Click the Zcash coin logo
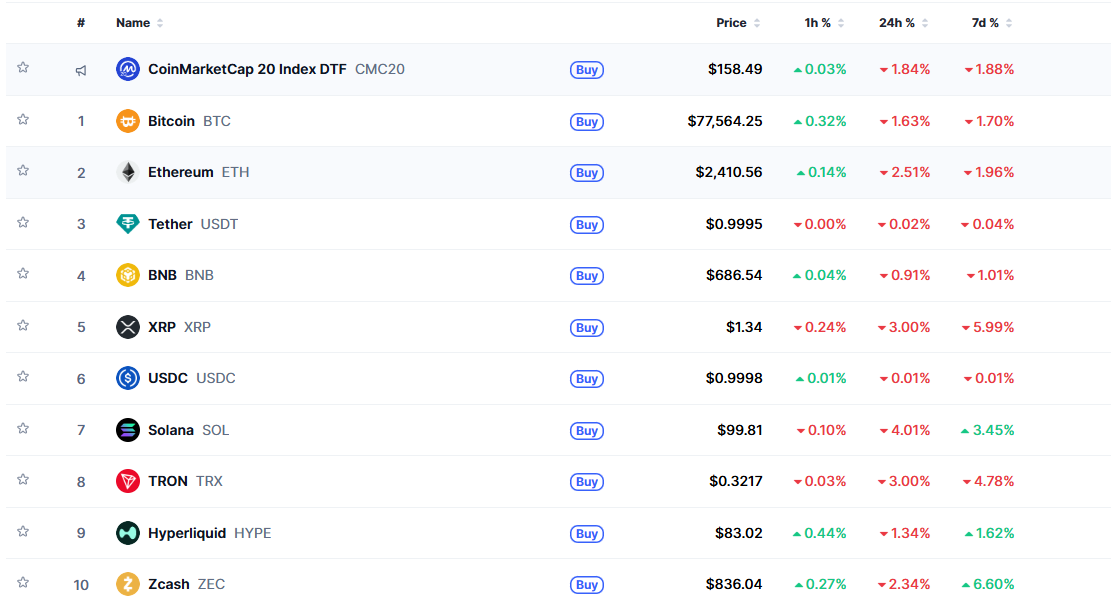This screenshot has width=1111, height=609. (x=128, y=584)
